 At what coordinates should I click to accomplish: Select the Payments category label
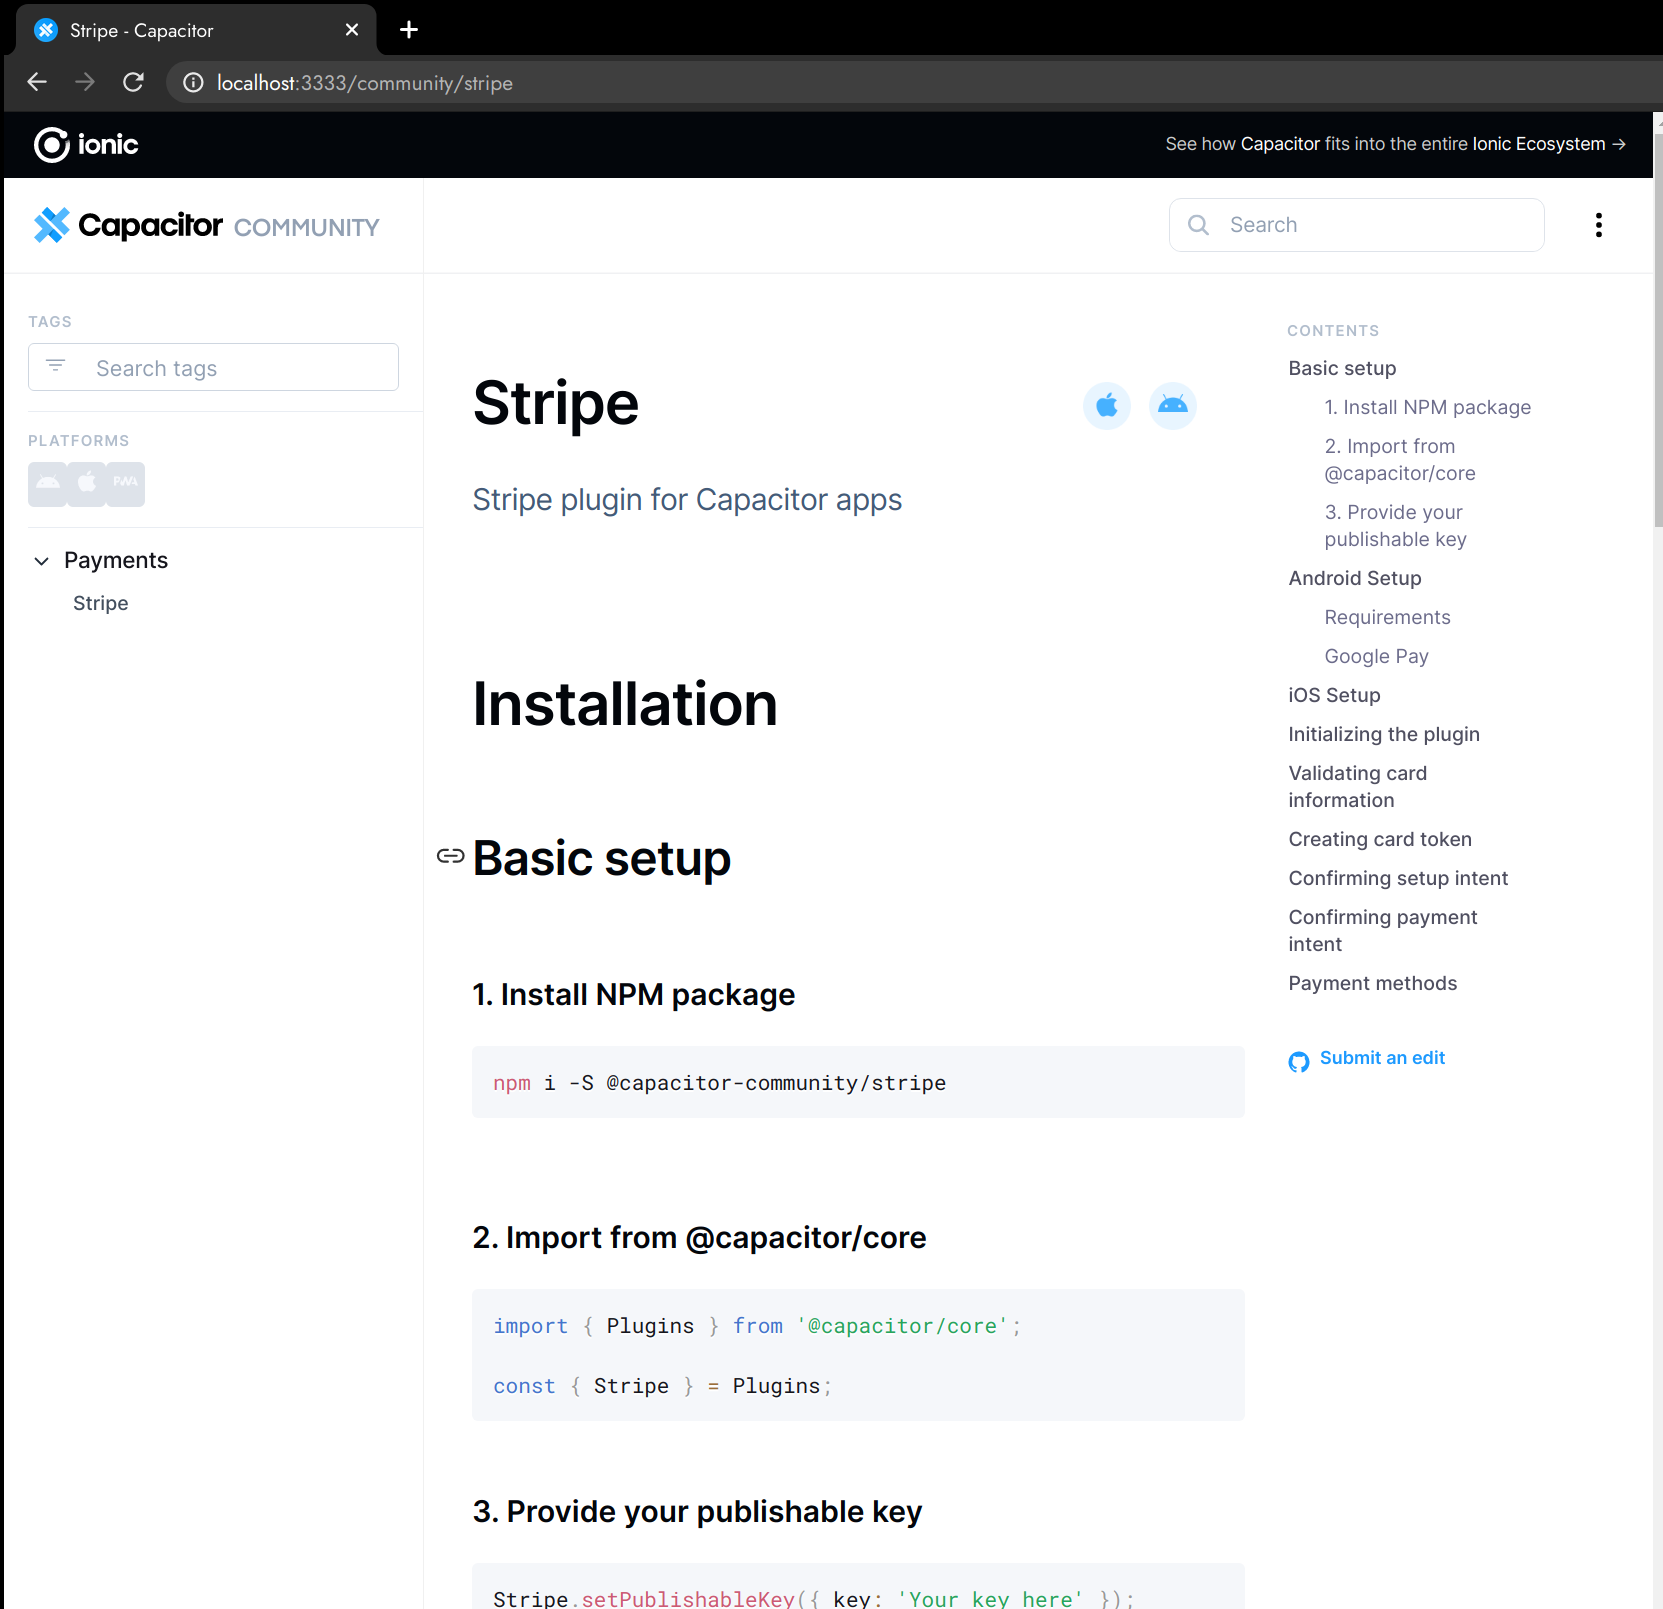116,560
